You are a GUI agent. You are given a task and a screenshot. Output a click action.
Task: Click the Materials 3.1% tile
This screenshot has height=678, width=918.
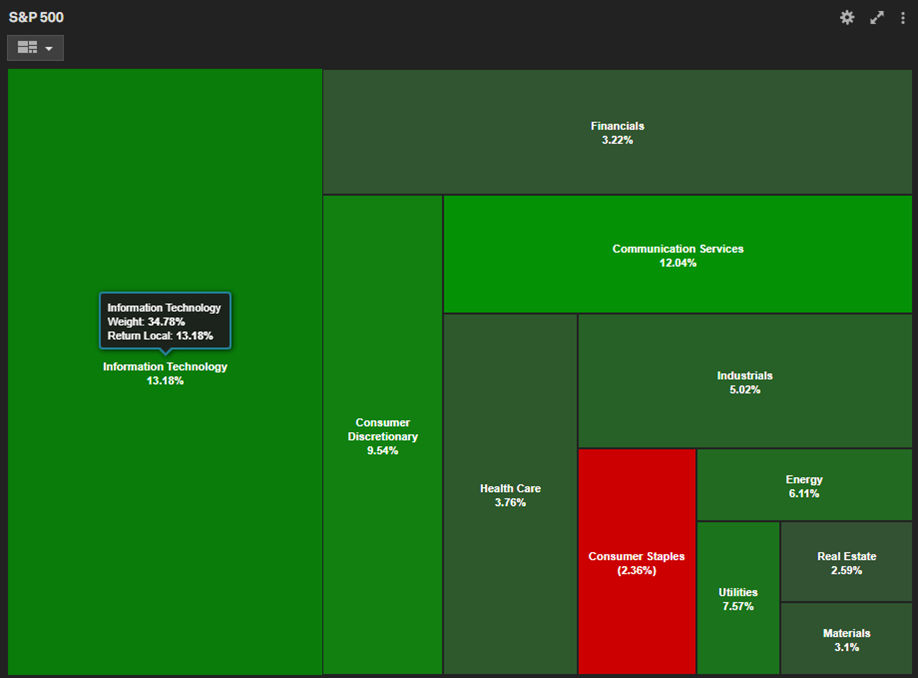tap(846, 639)
